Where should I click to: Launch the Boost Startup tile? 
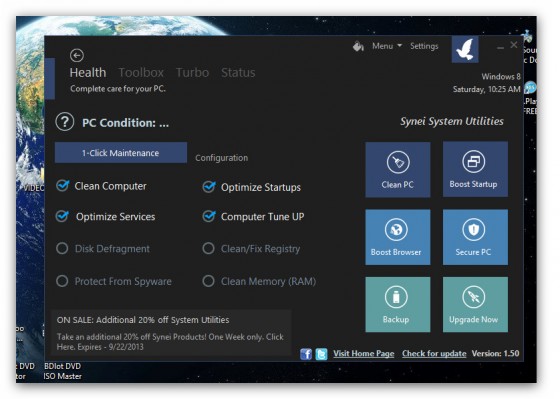pos(475,169)
